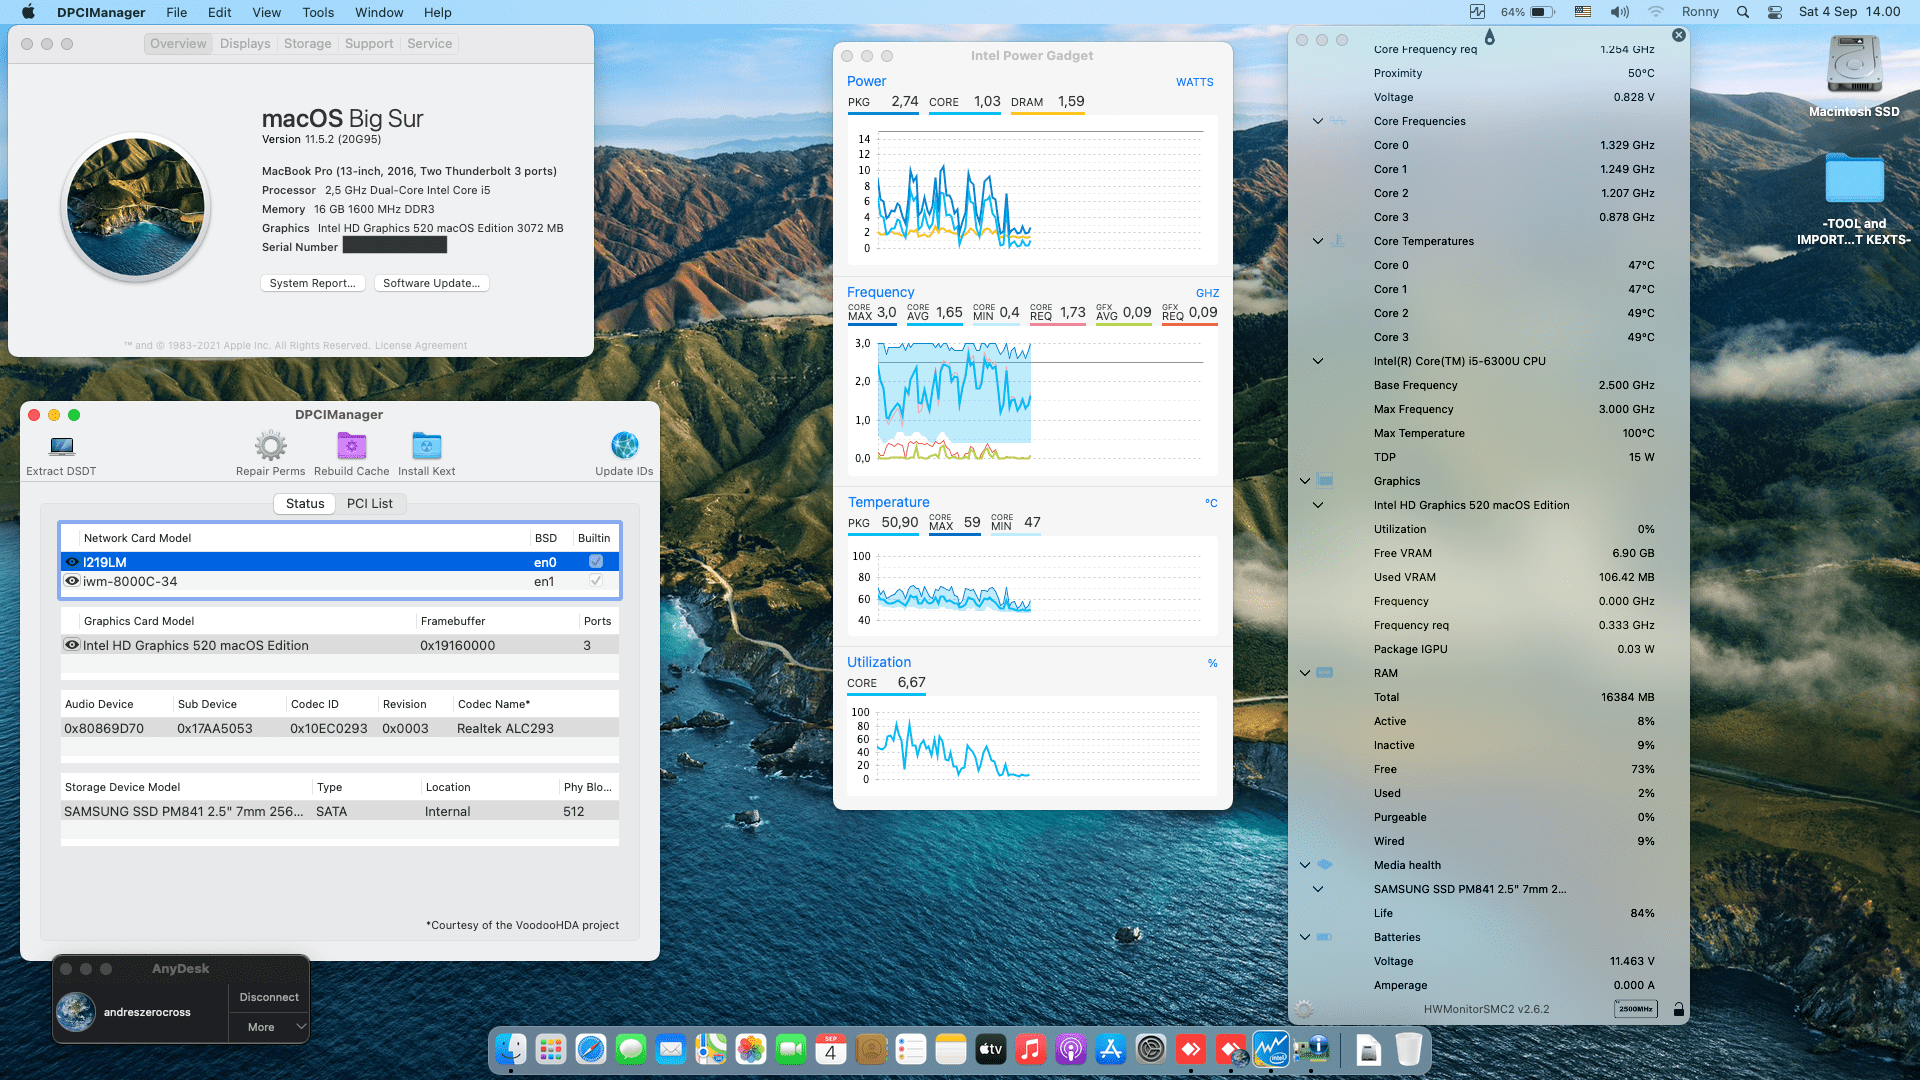Run Repair Perms in DPCIManager toolbar
The height and width of the screenshot is (1080, 1920).
[270, 445]
